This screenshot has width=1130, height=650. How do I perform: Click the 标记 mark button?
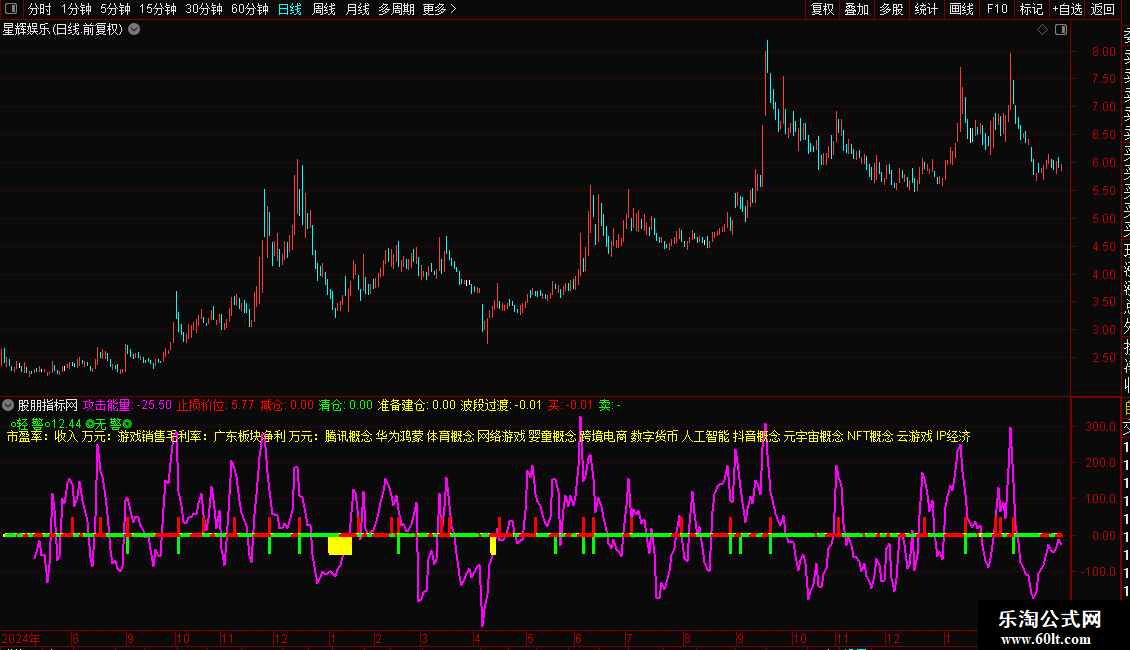(1031, 9)
